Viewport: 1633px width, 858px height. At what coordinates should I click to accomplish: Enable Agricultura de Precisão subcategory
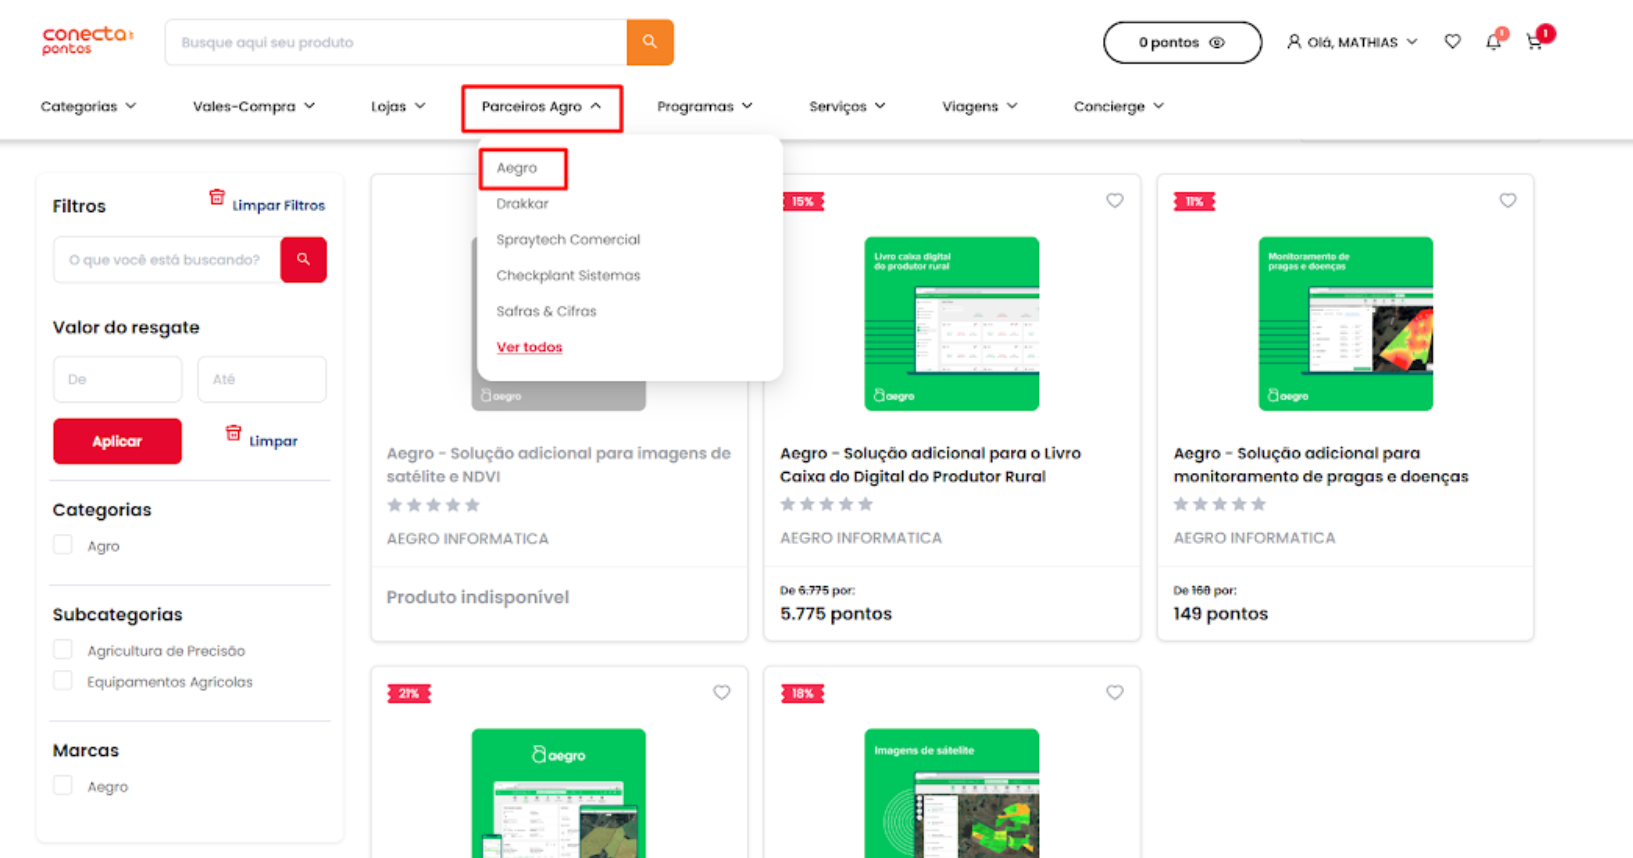(x=63, y=650)
